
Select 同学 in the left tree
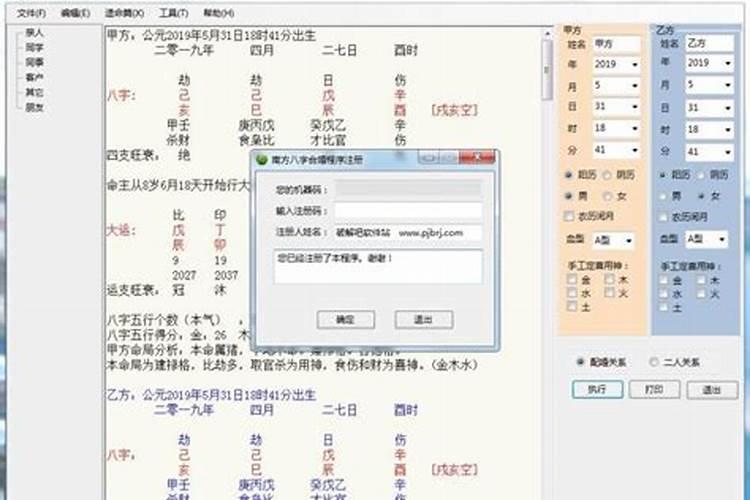point(34,47)
